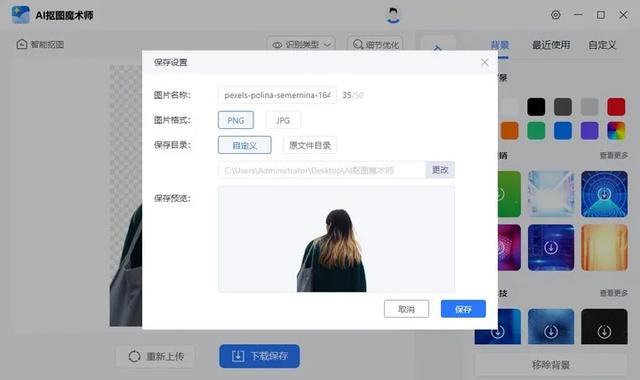This screenshot has height=380, width=640.
Task: Pick the dark gray color swatch
Action: pos(563,107)
